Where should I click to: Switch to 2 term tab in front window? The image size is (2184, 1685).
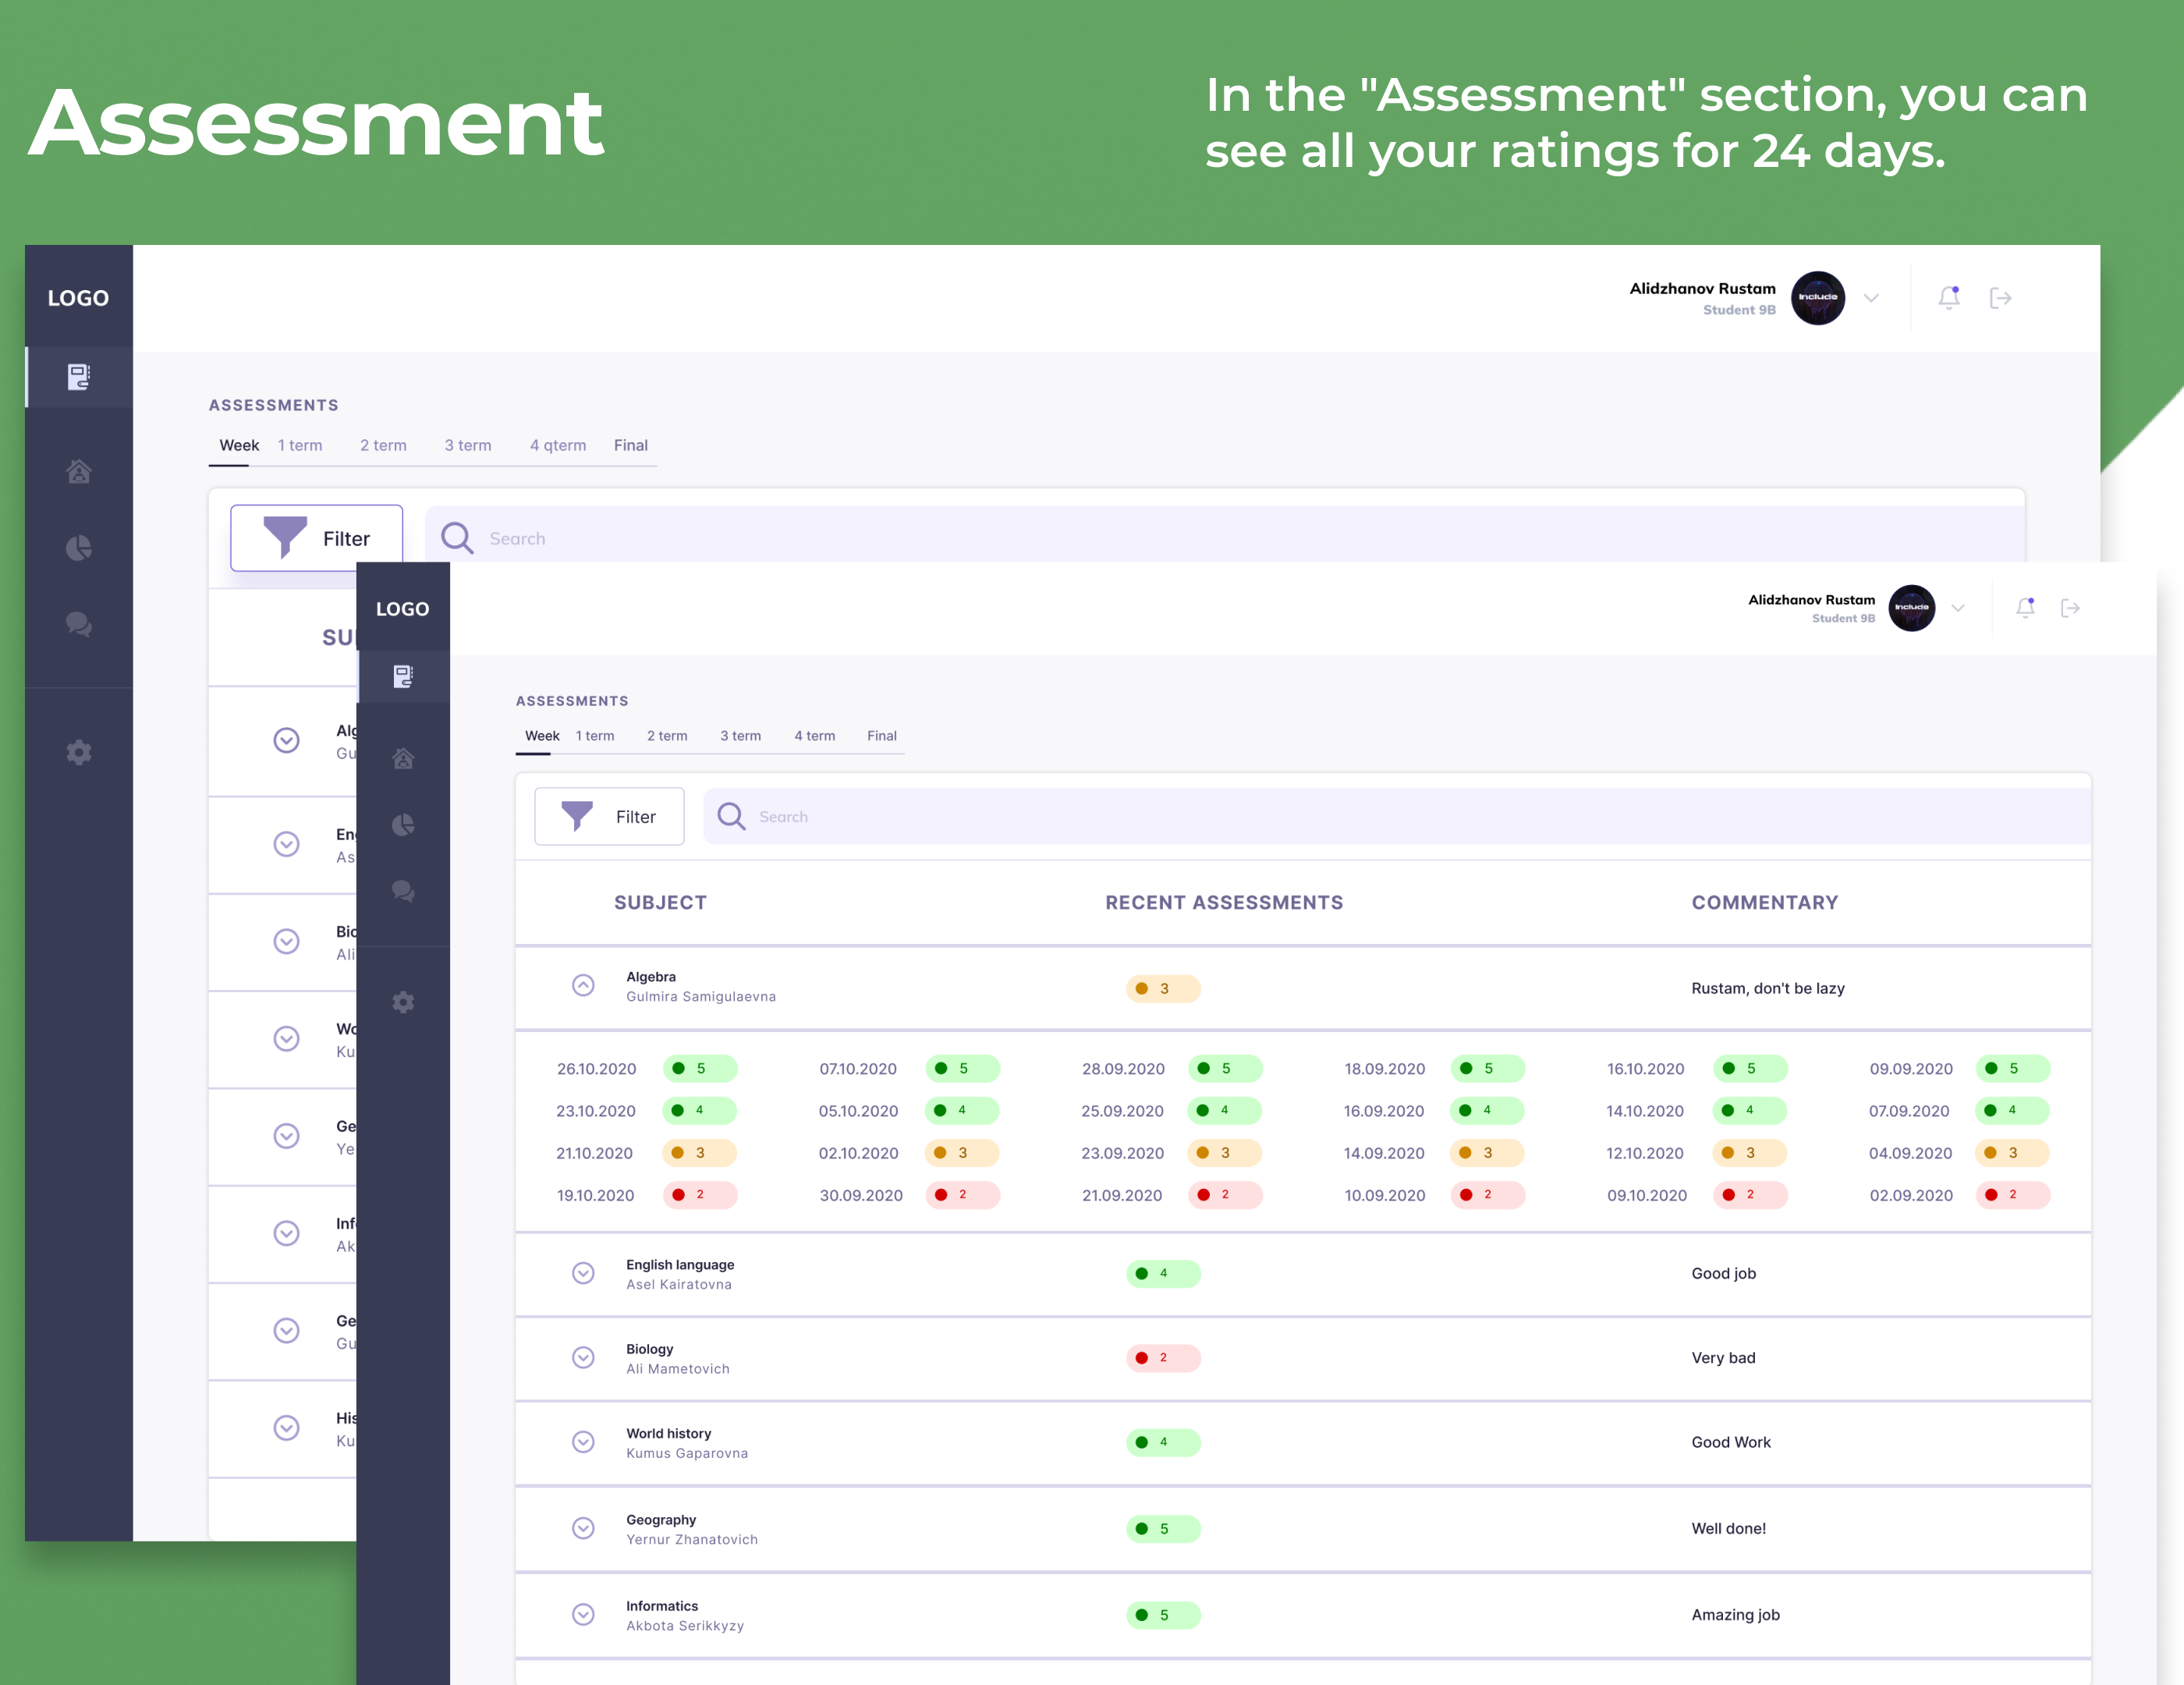pyautogui.click(x=667, y=735)
